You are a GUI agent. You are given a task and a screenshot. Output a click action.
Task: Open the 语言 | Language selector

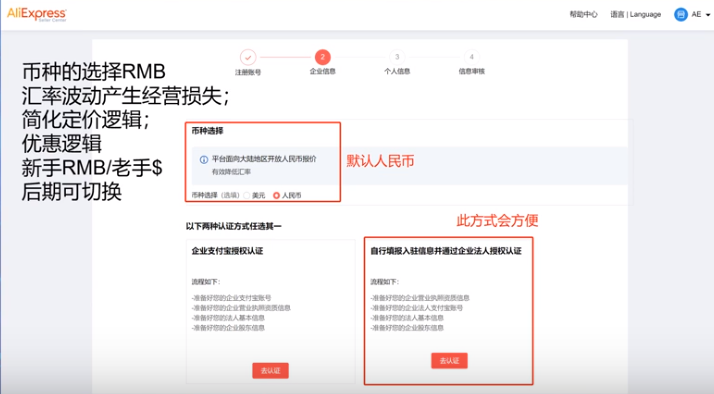point(636,15)
